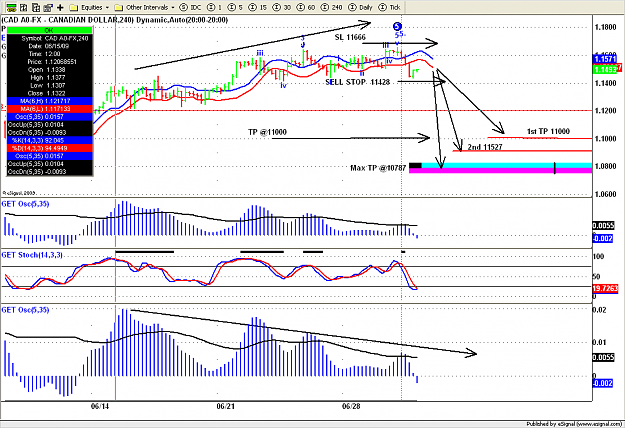Click the 06/21 date axis label
This screenshot has width=625, height=428.
tap(226, 406)
